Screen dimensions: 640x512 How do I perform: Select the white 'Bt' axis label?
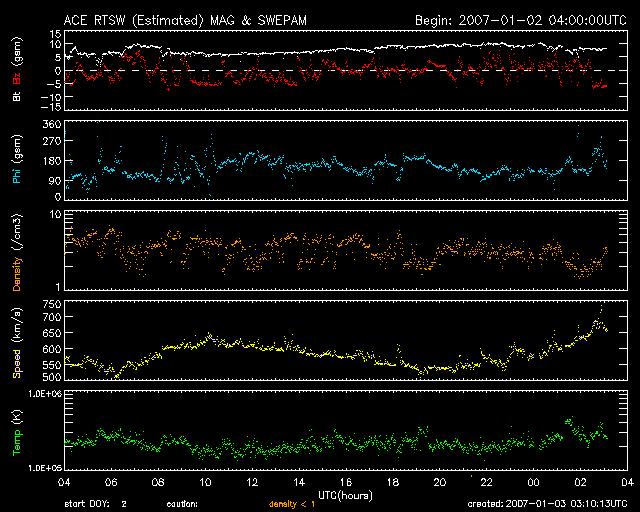click(x=17, y=96)
